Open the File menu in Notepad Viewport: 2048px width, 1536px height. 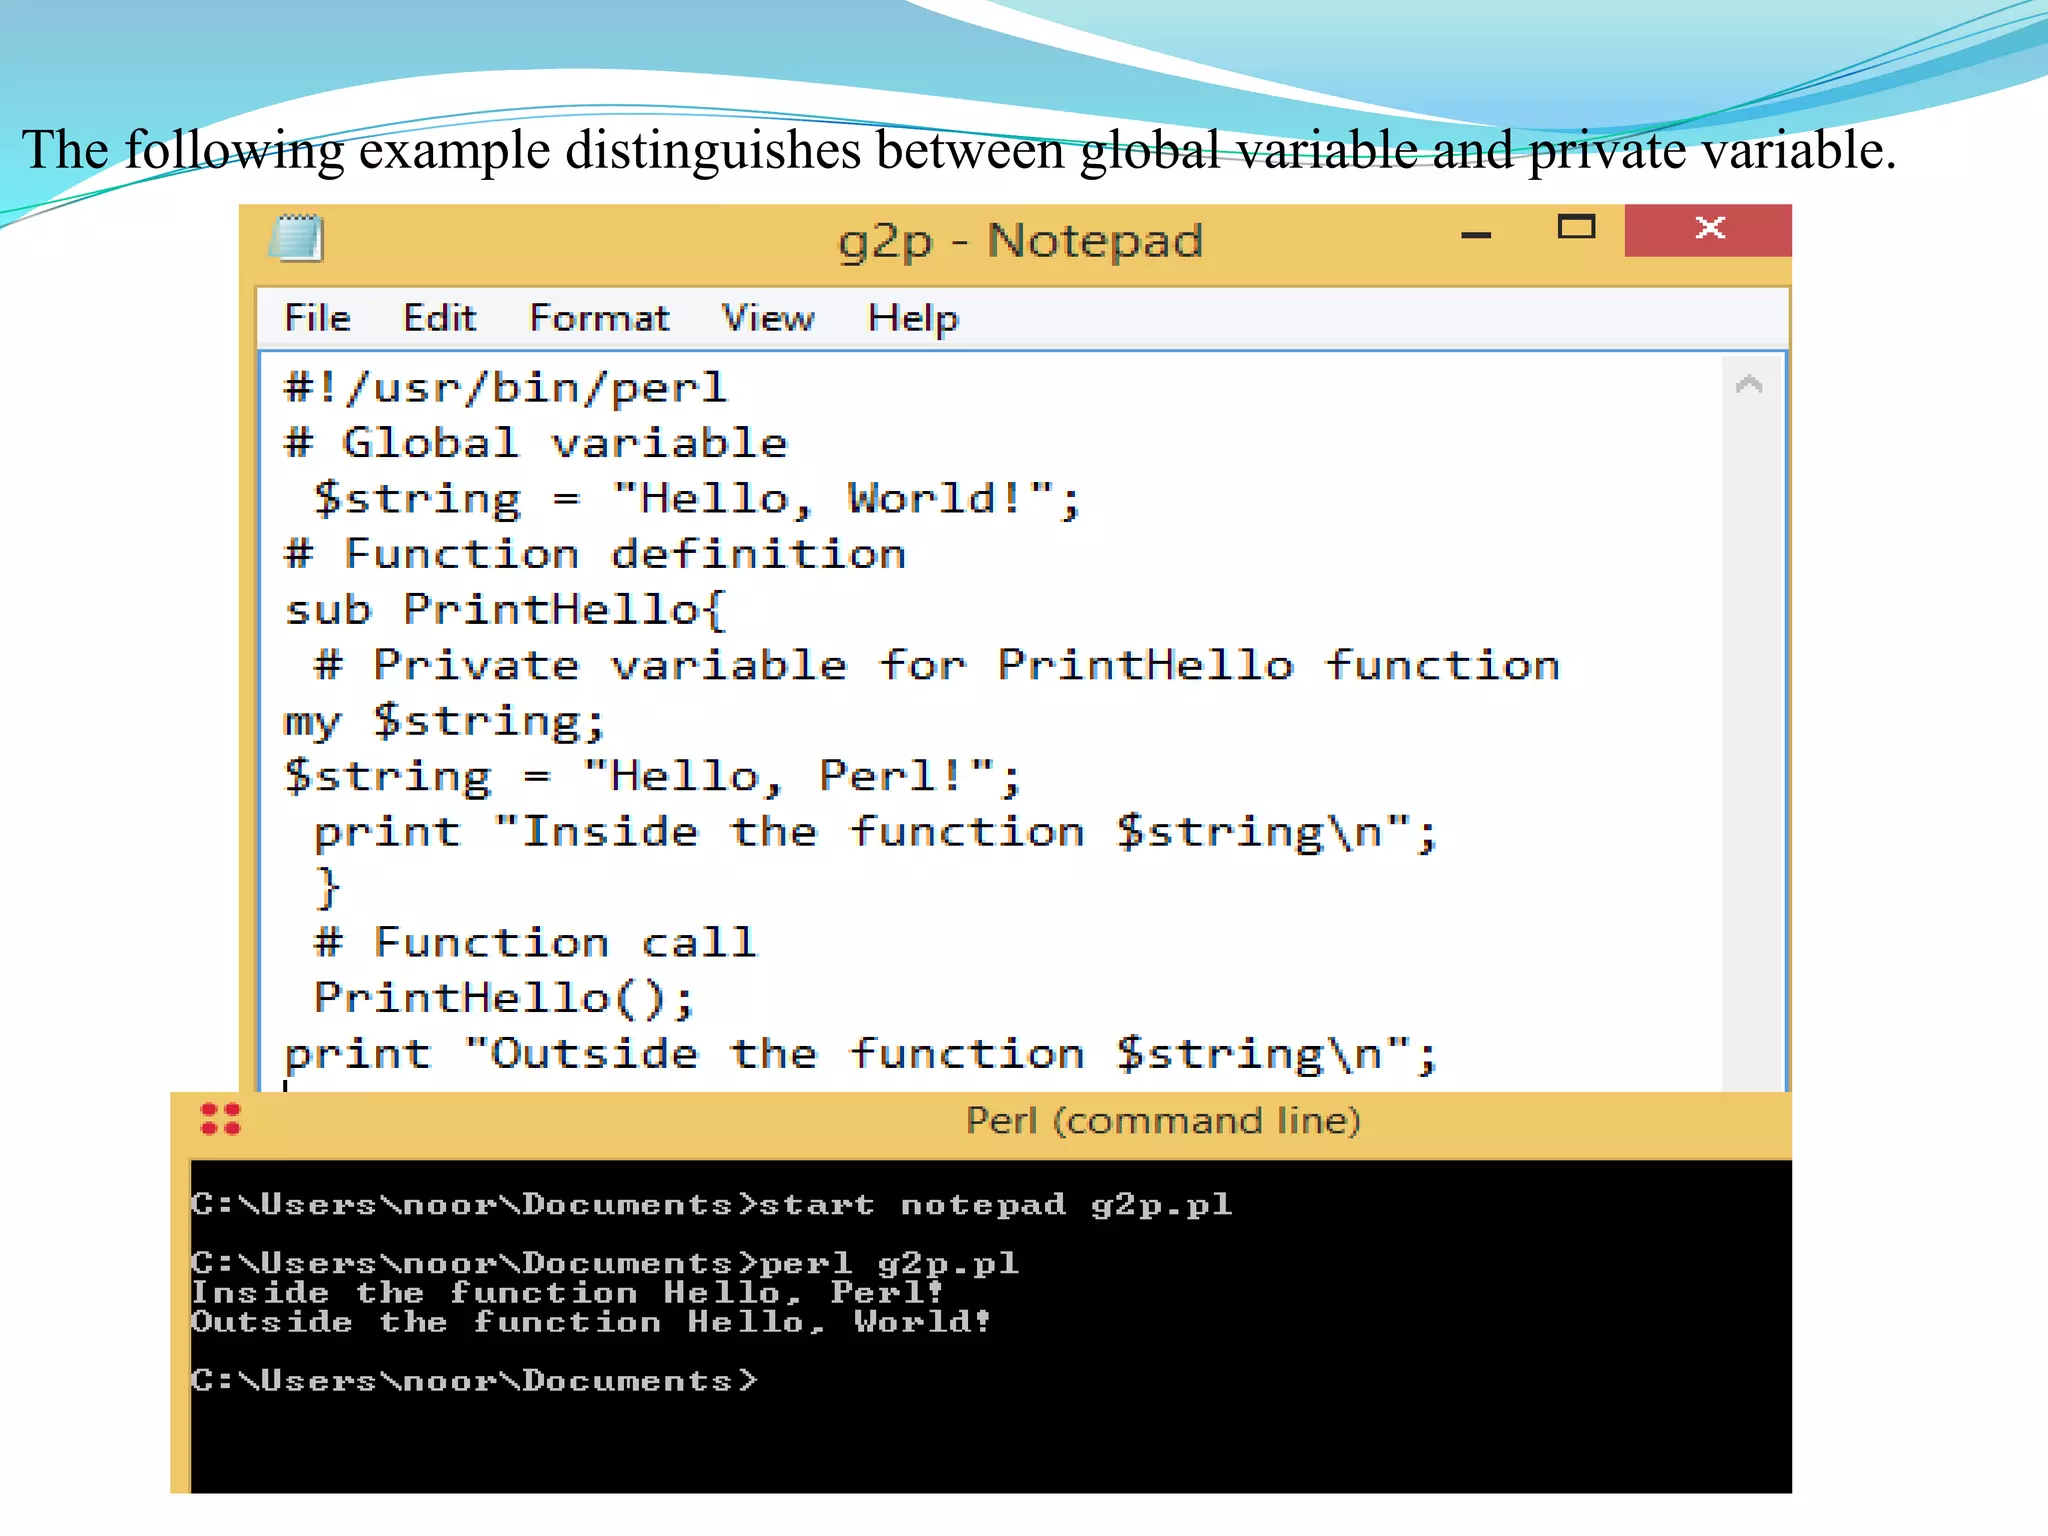tap(317, 319)
